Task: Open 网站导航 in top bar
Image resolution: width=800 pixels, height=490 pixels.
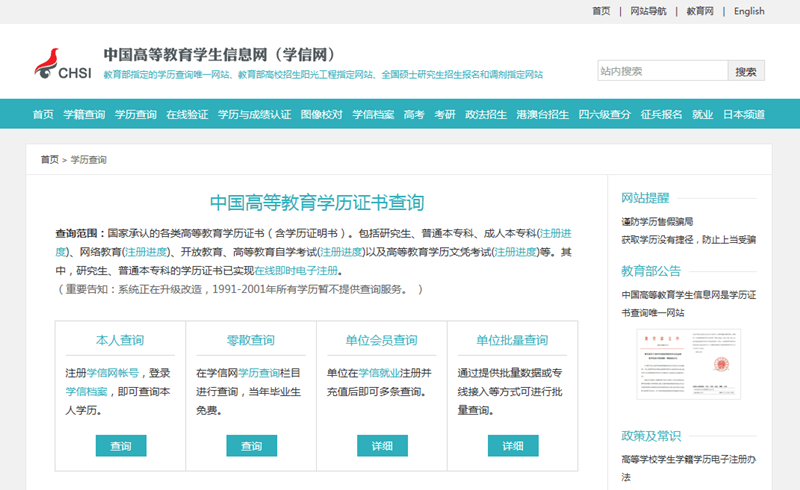Action: (x=648, y=11)
